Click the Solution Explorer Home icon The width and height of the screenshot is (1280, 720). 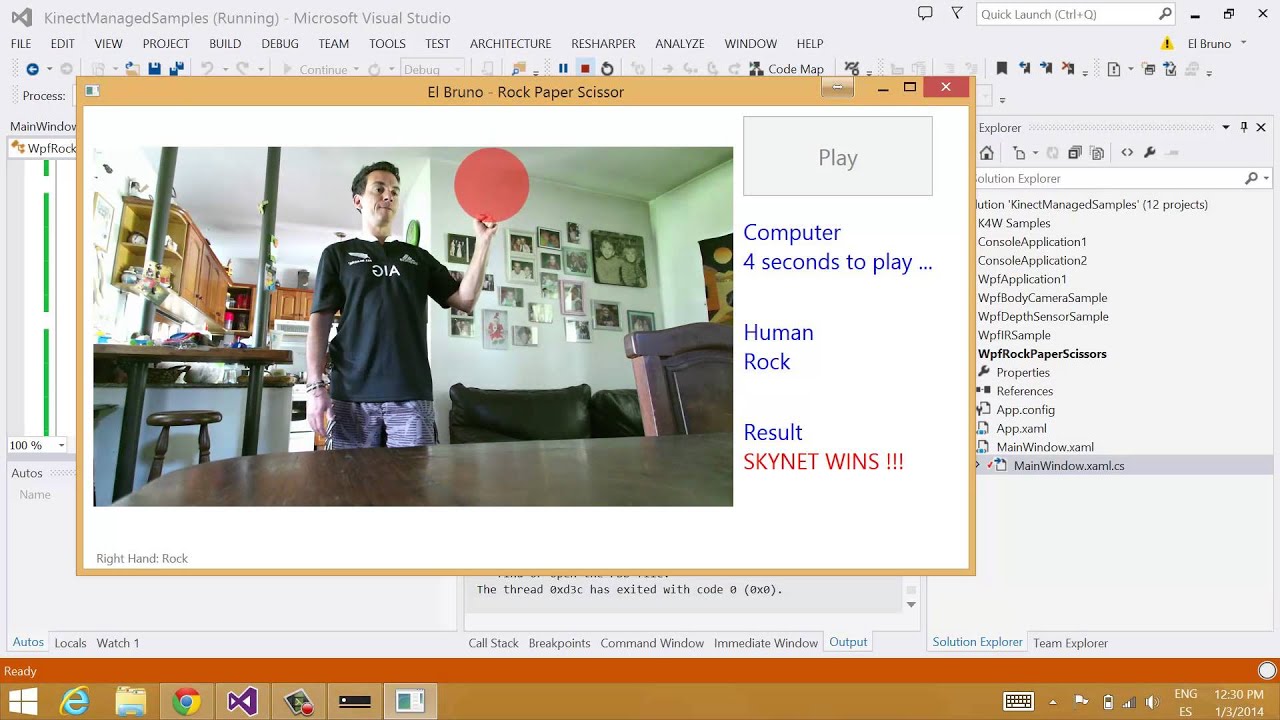click(x=987, y=153)
